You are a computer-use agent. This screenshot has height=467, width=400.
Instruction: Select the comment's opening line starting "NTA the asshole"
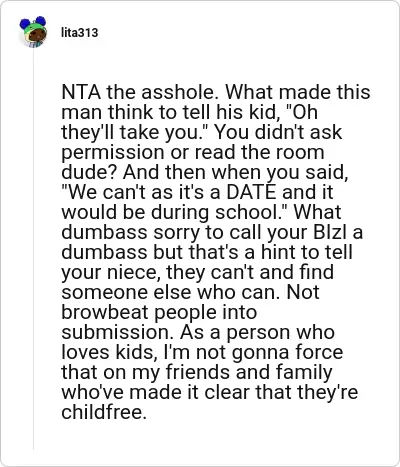(216, 92)
